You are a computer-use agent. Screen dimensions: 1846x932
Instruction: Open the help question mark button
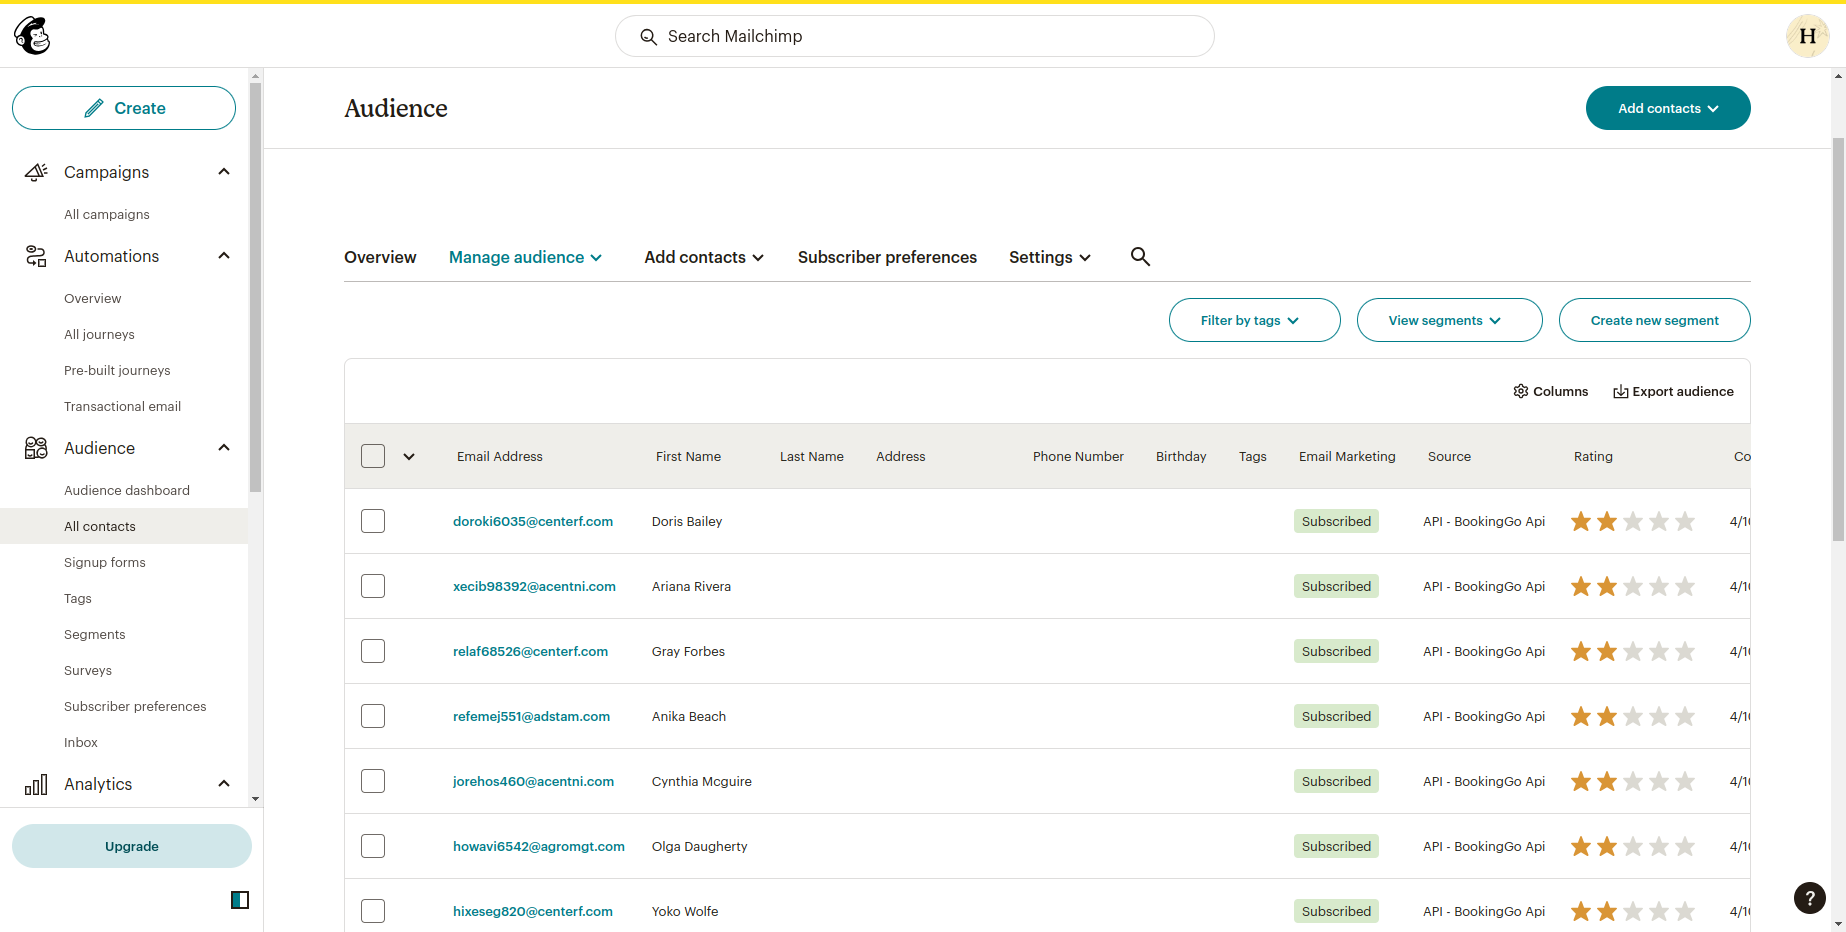pyautogui.click(x=1809, y=898)
